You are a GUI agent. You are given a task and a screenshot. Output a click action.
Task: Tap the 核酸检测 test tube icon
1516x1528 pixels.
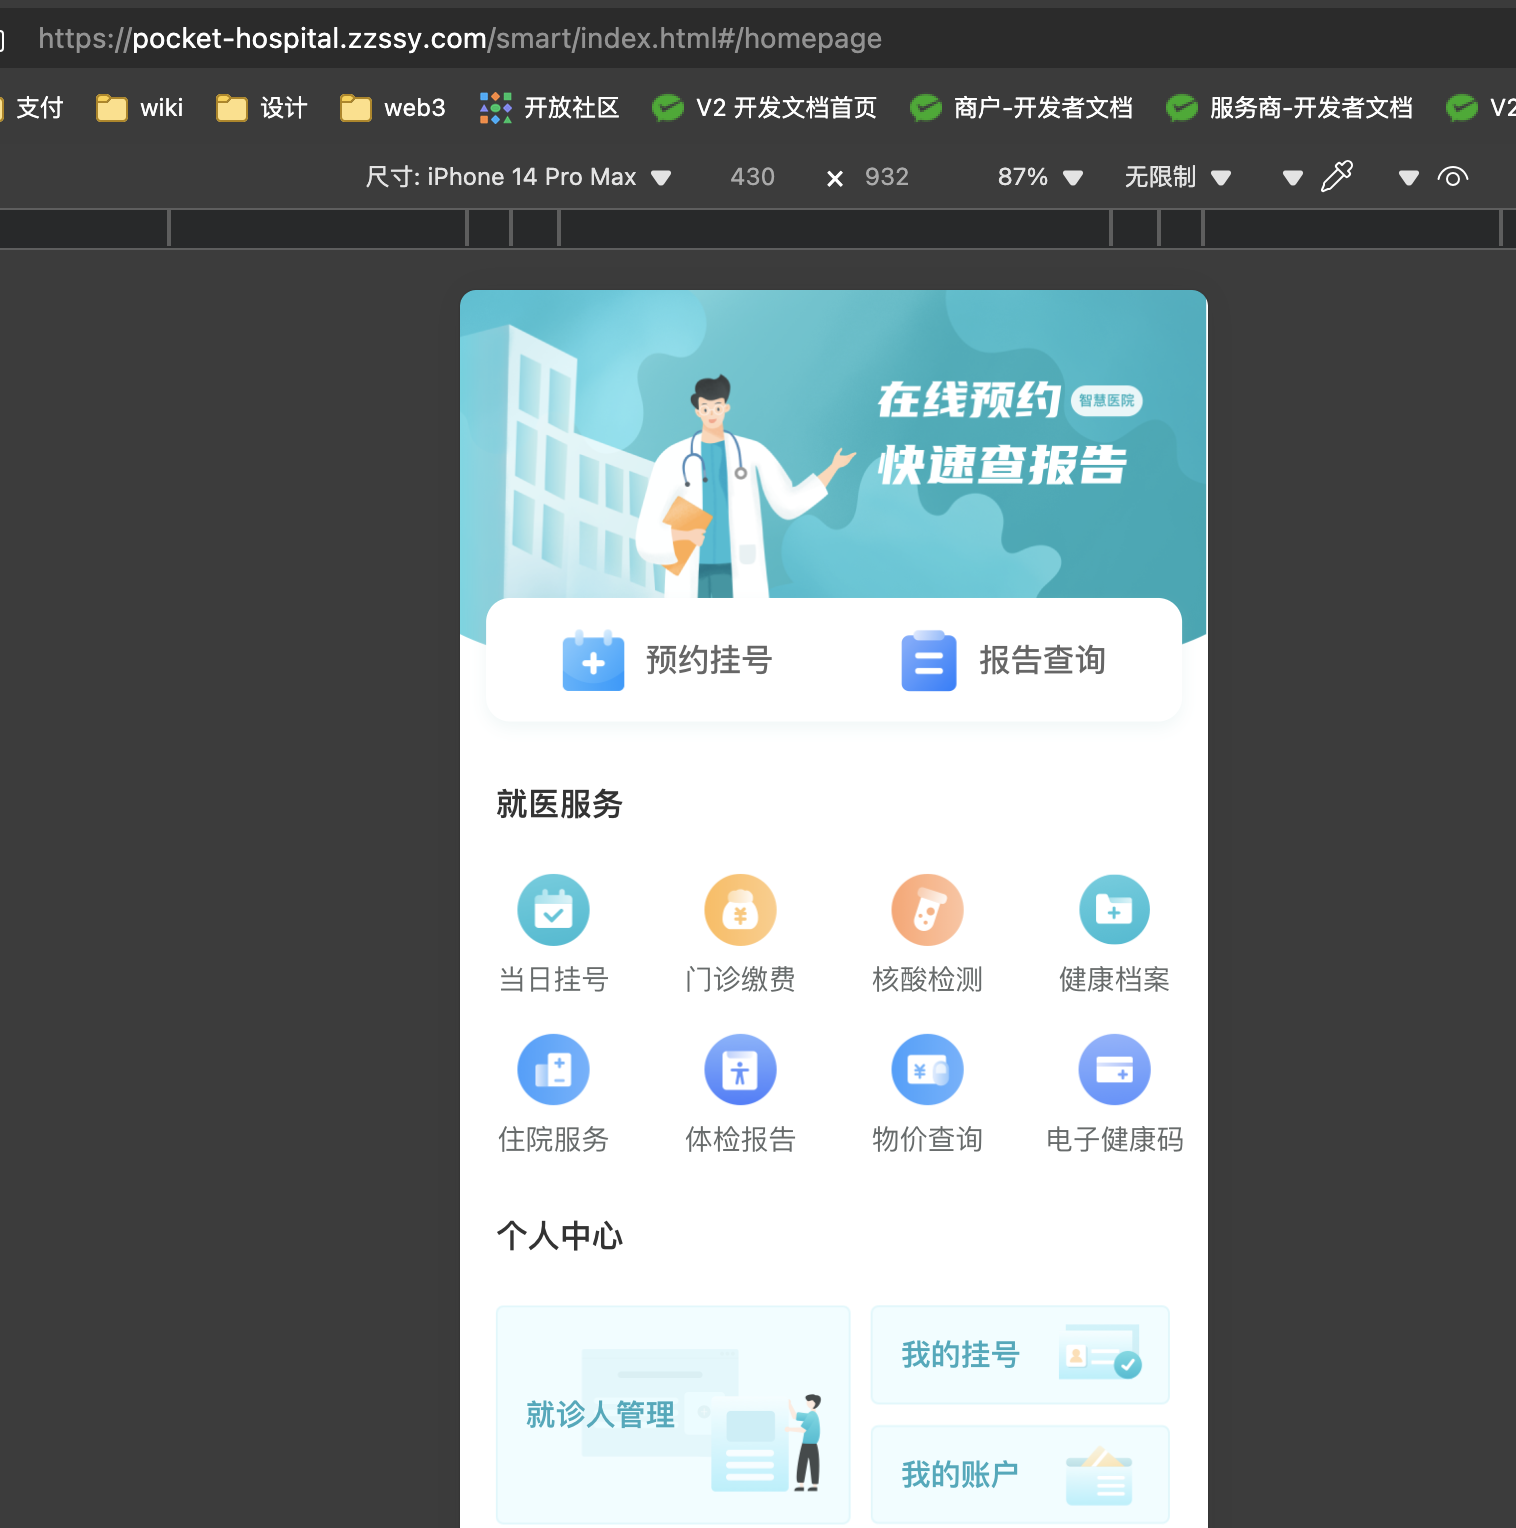(927, 910)
